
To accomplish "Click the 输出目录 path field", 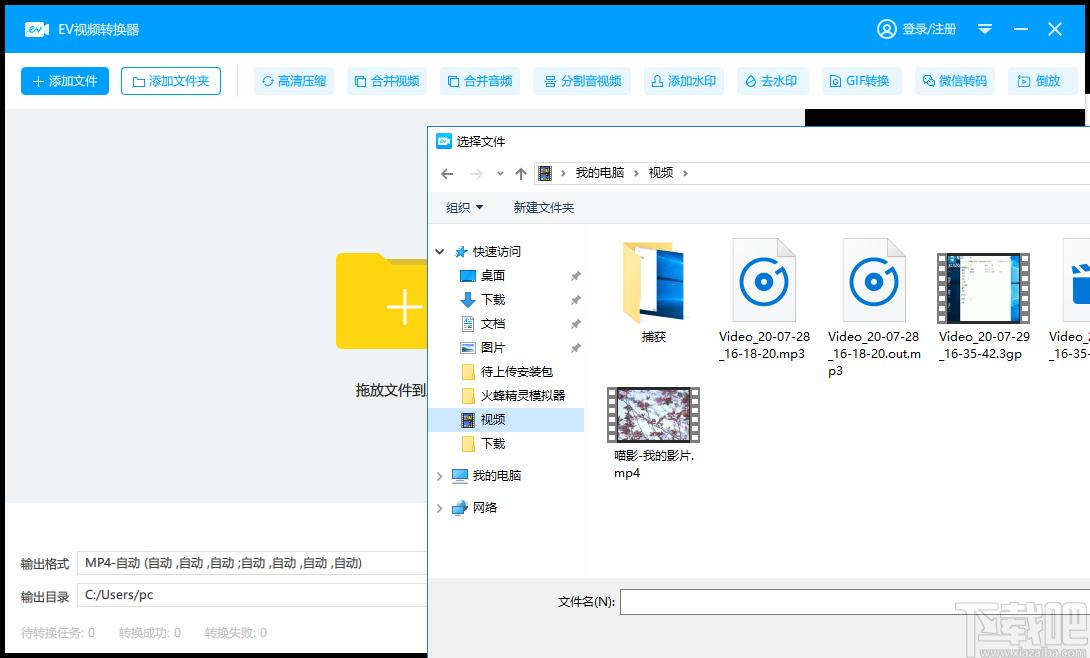I will coord(252,595).
